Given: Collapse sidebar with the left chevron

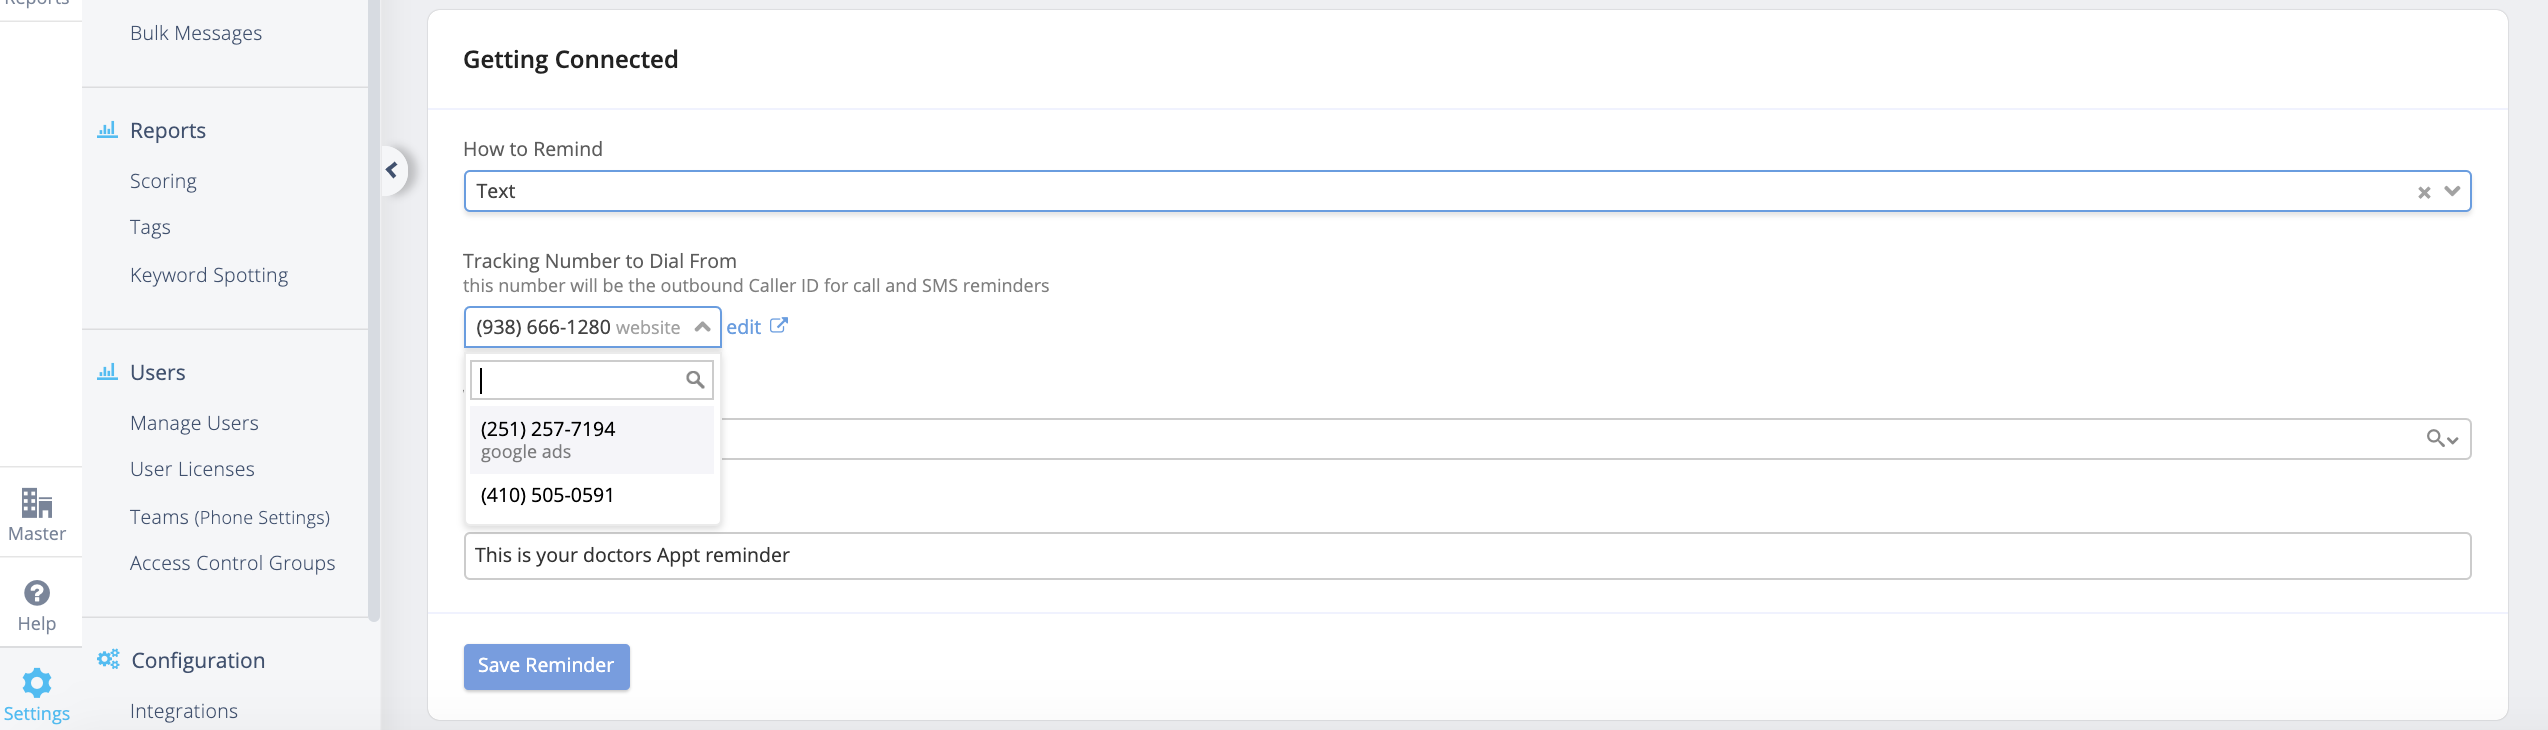Looking at the screenshot, I should pos(392,170).
